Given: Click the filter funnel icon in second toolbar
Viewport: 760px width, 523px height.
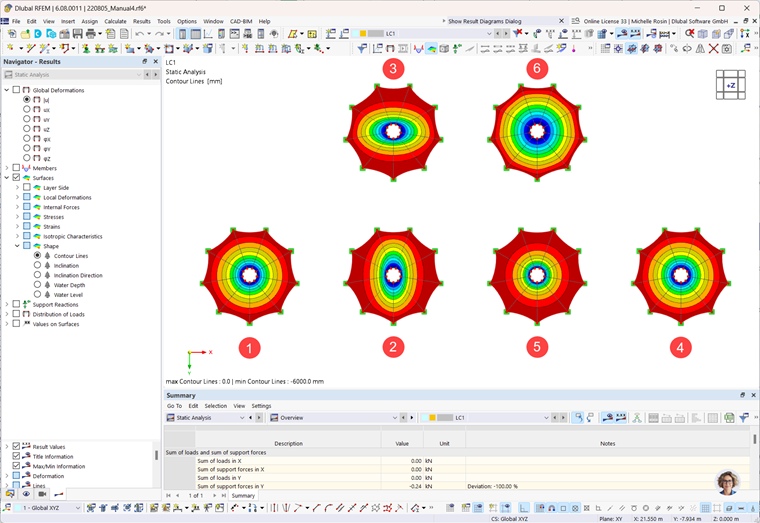Looking at the screenshot, I should click(x=362, y=48).
